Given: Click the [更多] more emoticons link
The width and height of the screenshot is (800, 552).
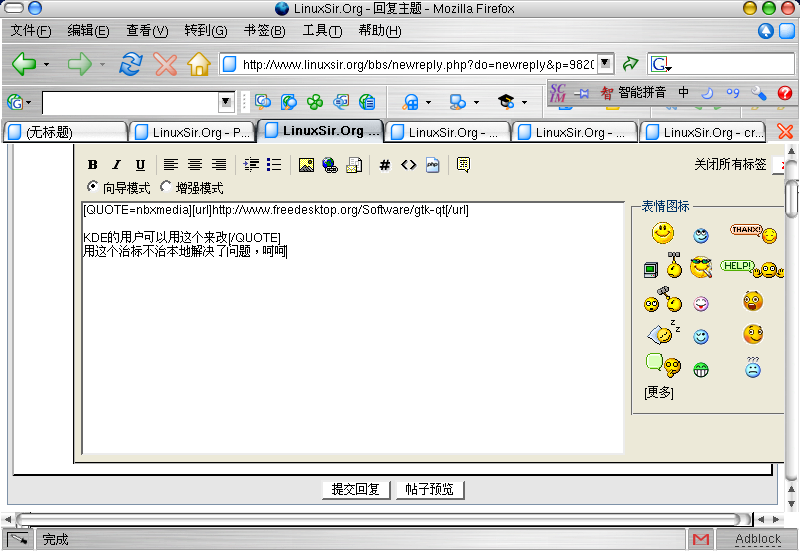Looking at the screenshot, I should (659, 392).
